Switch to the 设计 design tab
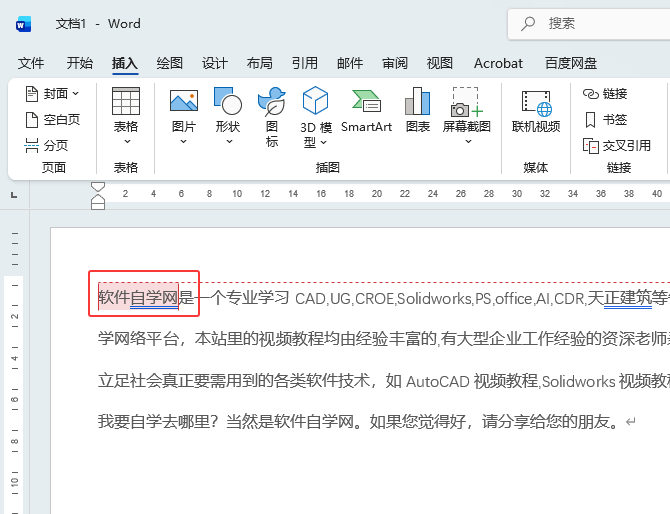The height and width of the screenshot is (514, 670). [215, 63]
